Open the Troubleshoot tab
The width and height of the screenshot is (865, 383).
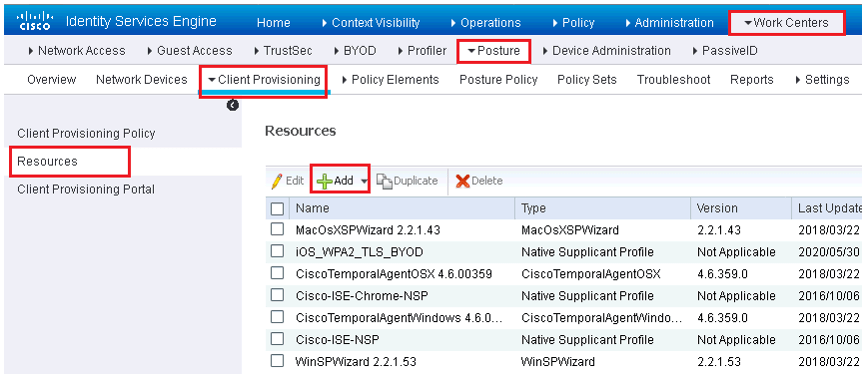674,79
